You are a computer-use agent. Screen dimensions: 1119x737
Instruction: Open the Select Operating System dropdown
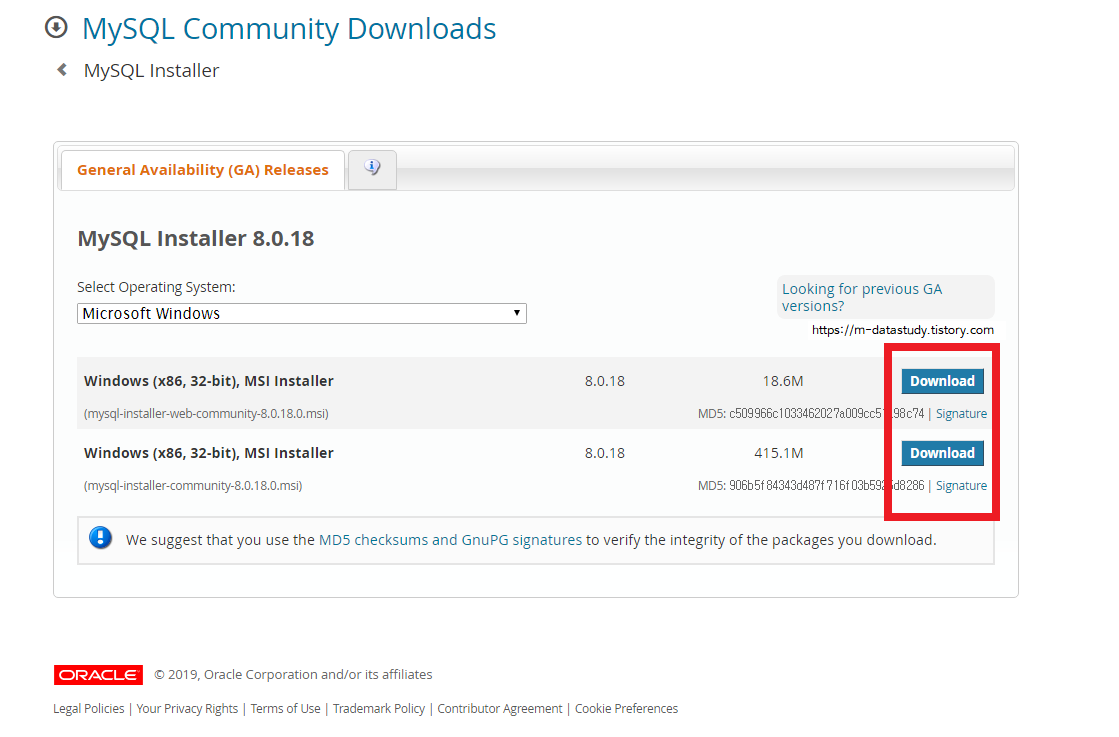click(302, 313)
